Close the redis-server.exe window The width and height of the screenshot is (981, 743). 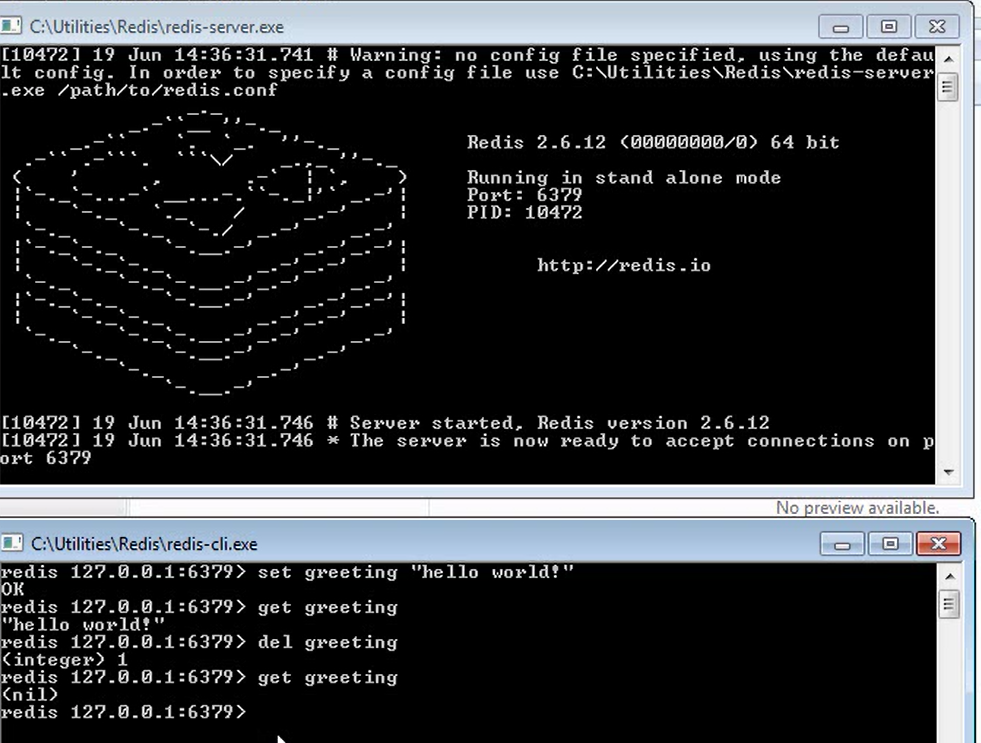[937, 27]
